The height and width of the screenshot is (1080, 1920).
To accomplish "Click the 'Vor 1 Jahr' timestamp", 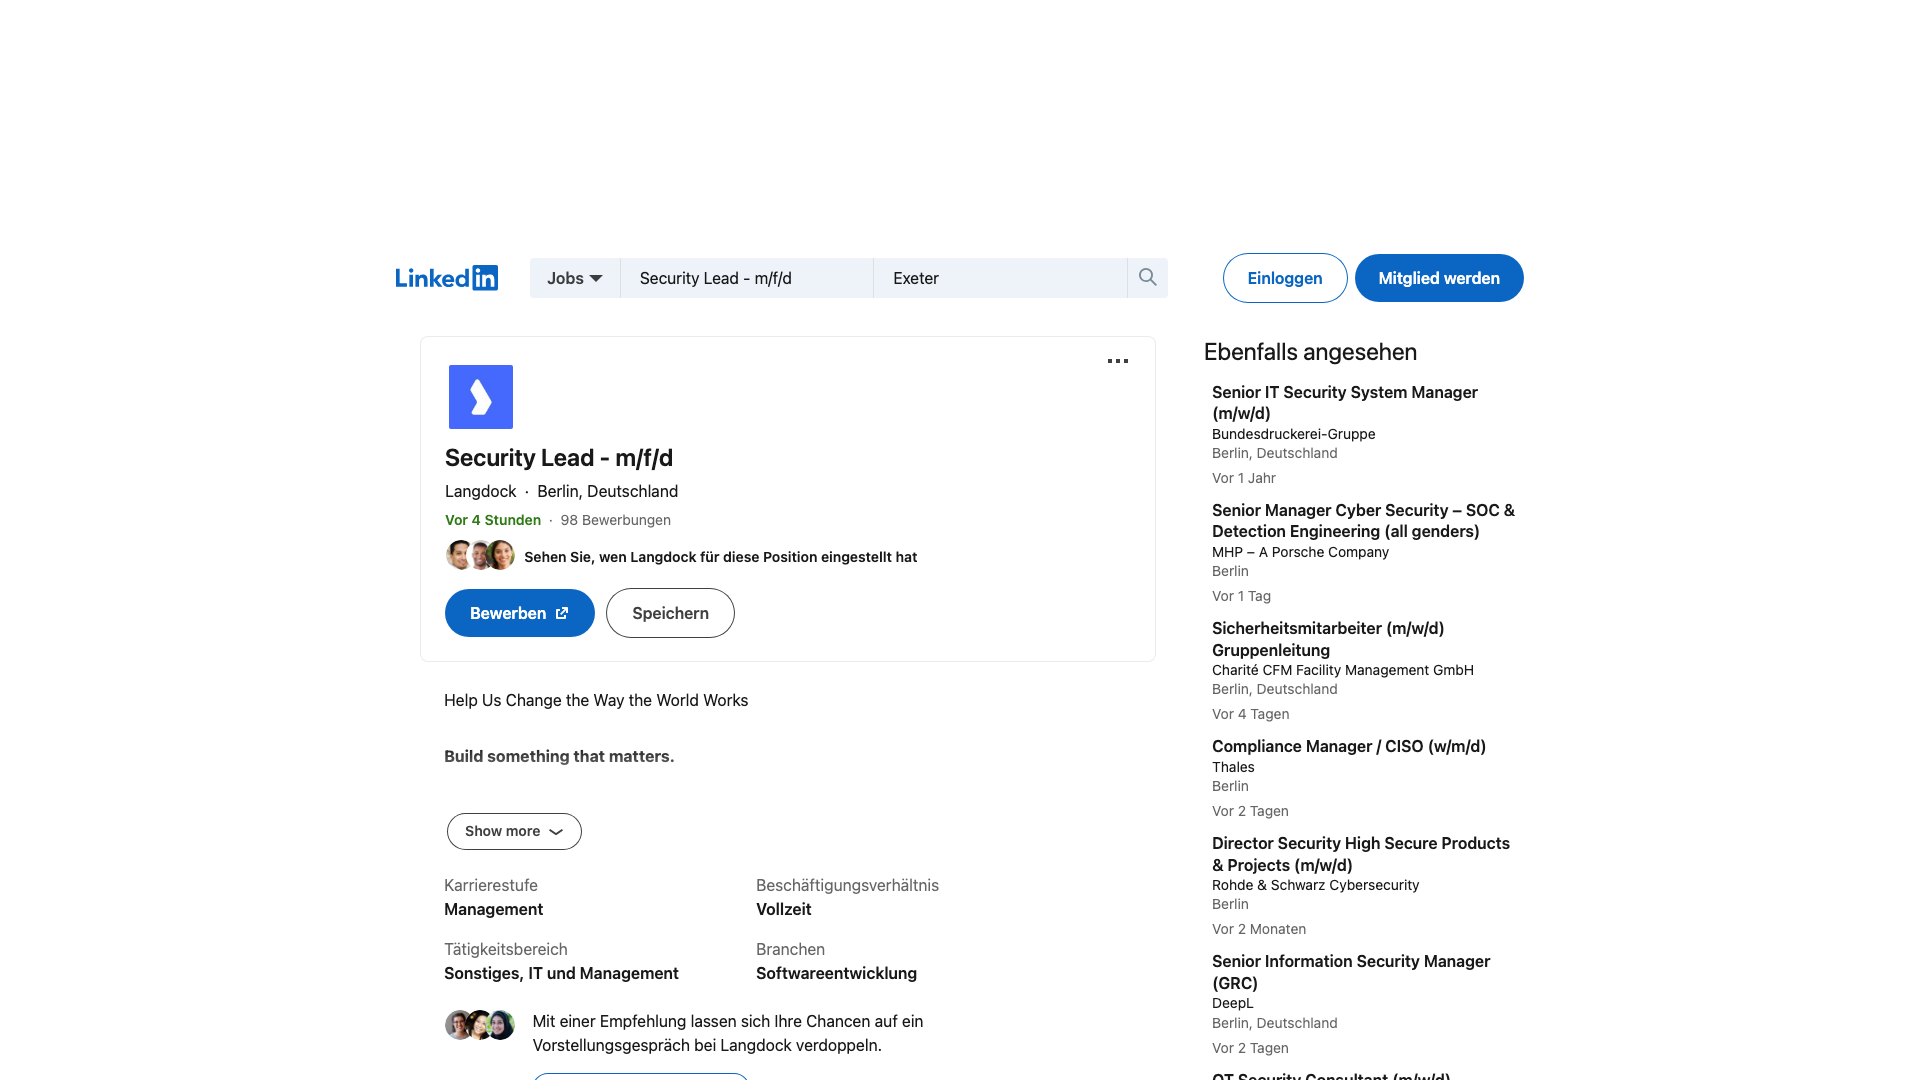I will [1244, 478].
